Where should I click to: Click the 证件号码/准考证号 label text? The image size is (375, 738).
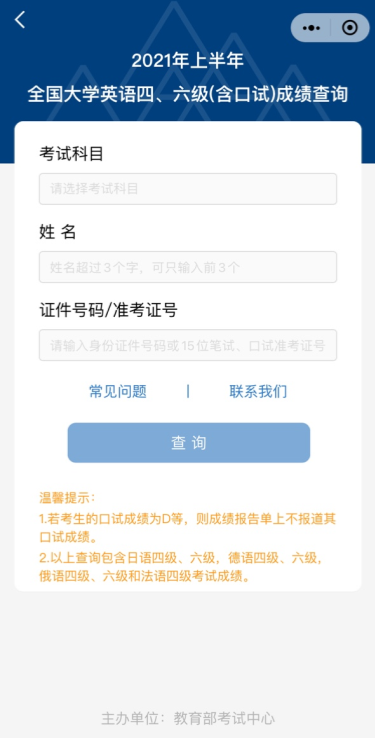click(x=108, y=310)
